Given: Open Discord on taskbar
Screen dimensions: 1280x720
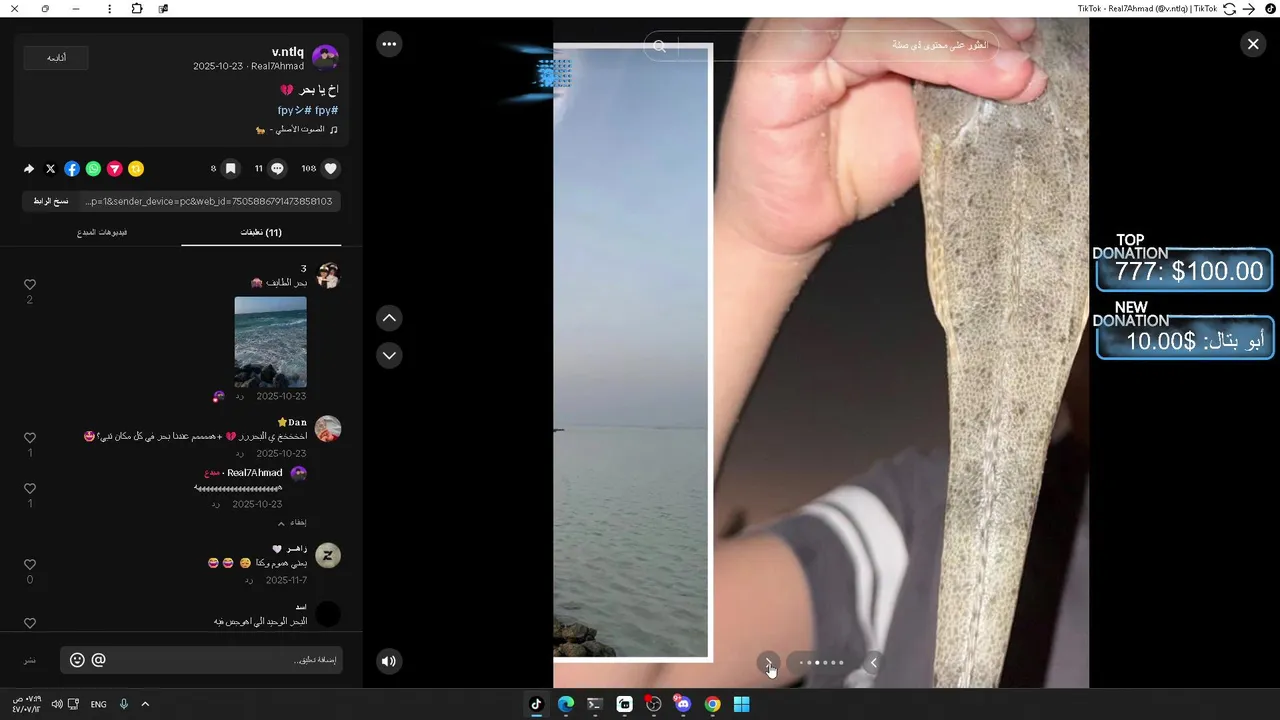Looking at the screenshot, I should coord(683,704).
